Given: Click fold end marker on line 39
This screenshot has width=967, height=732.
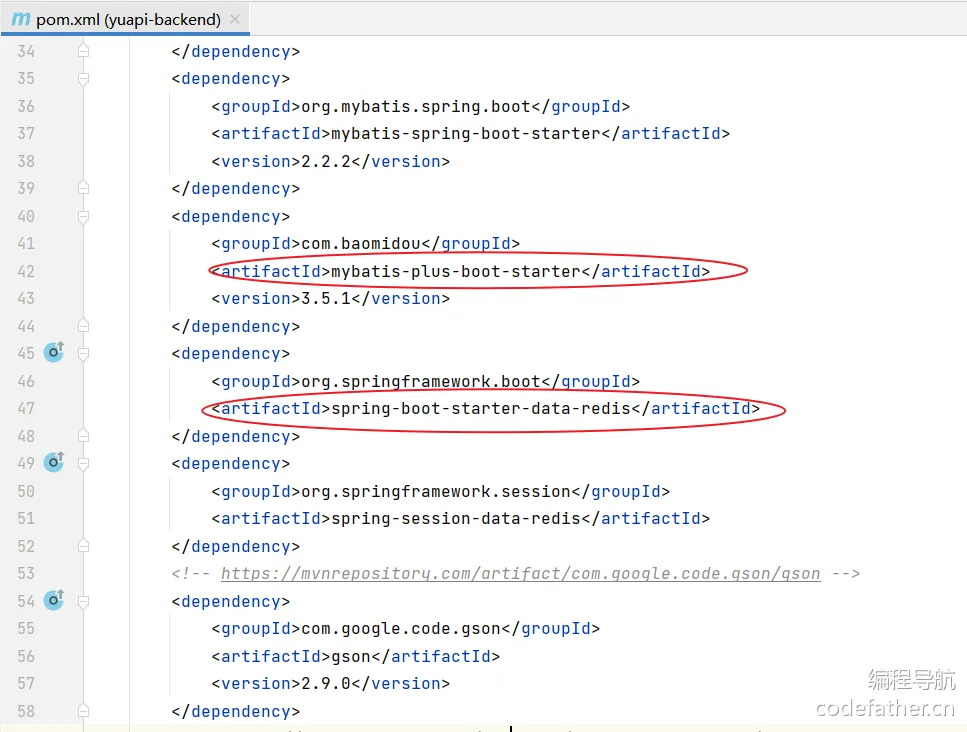Looking at the screenshot, I should 84,187.
